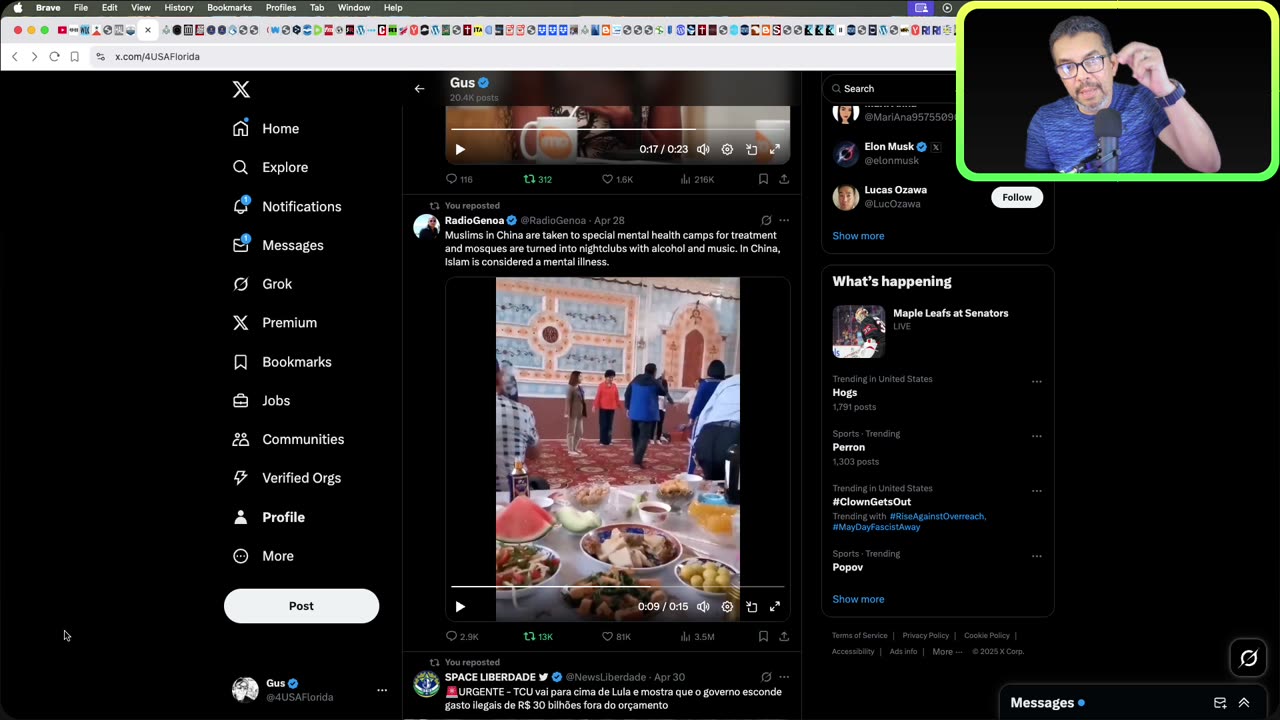Compose a new message in Messages drawer
1280x720 pixels.
1220,703
